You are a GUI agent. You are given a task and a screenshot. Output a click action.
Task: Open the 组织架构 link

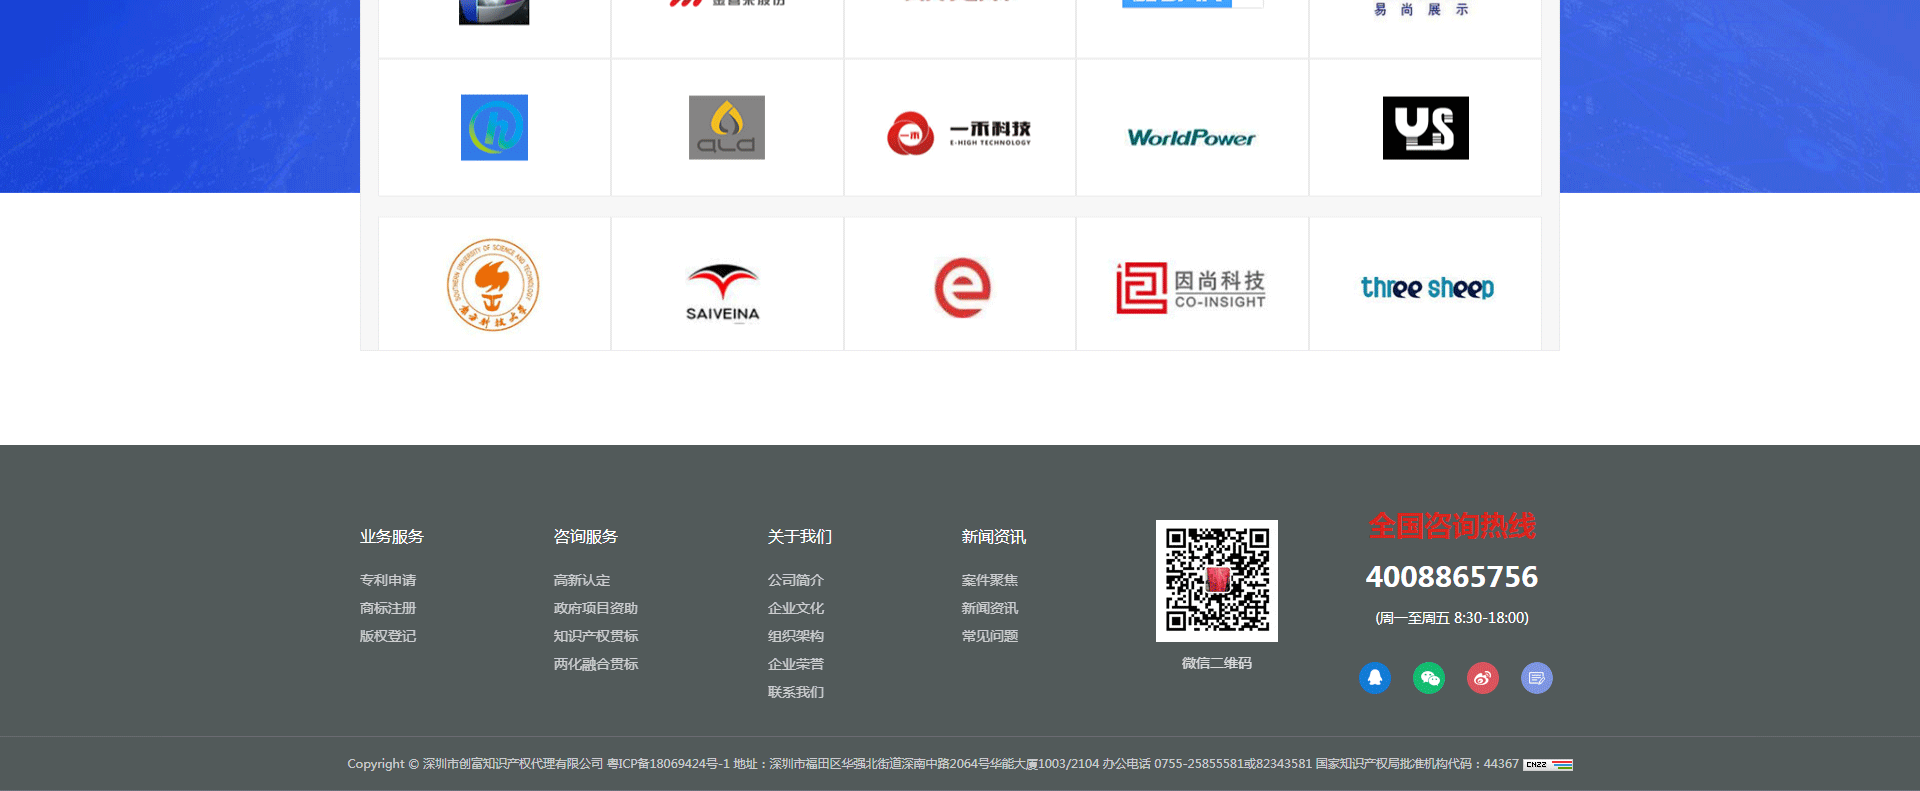pos(796,636)
